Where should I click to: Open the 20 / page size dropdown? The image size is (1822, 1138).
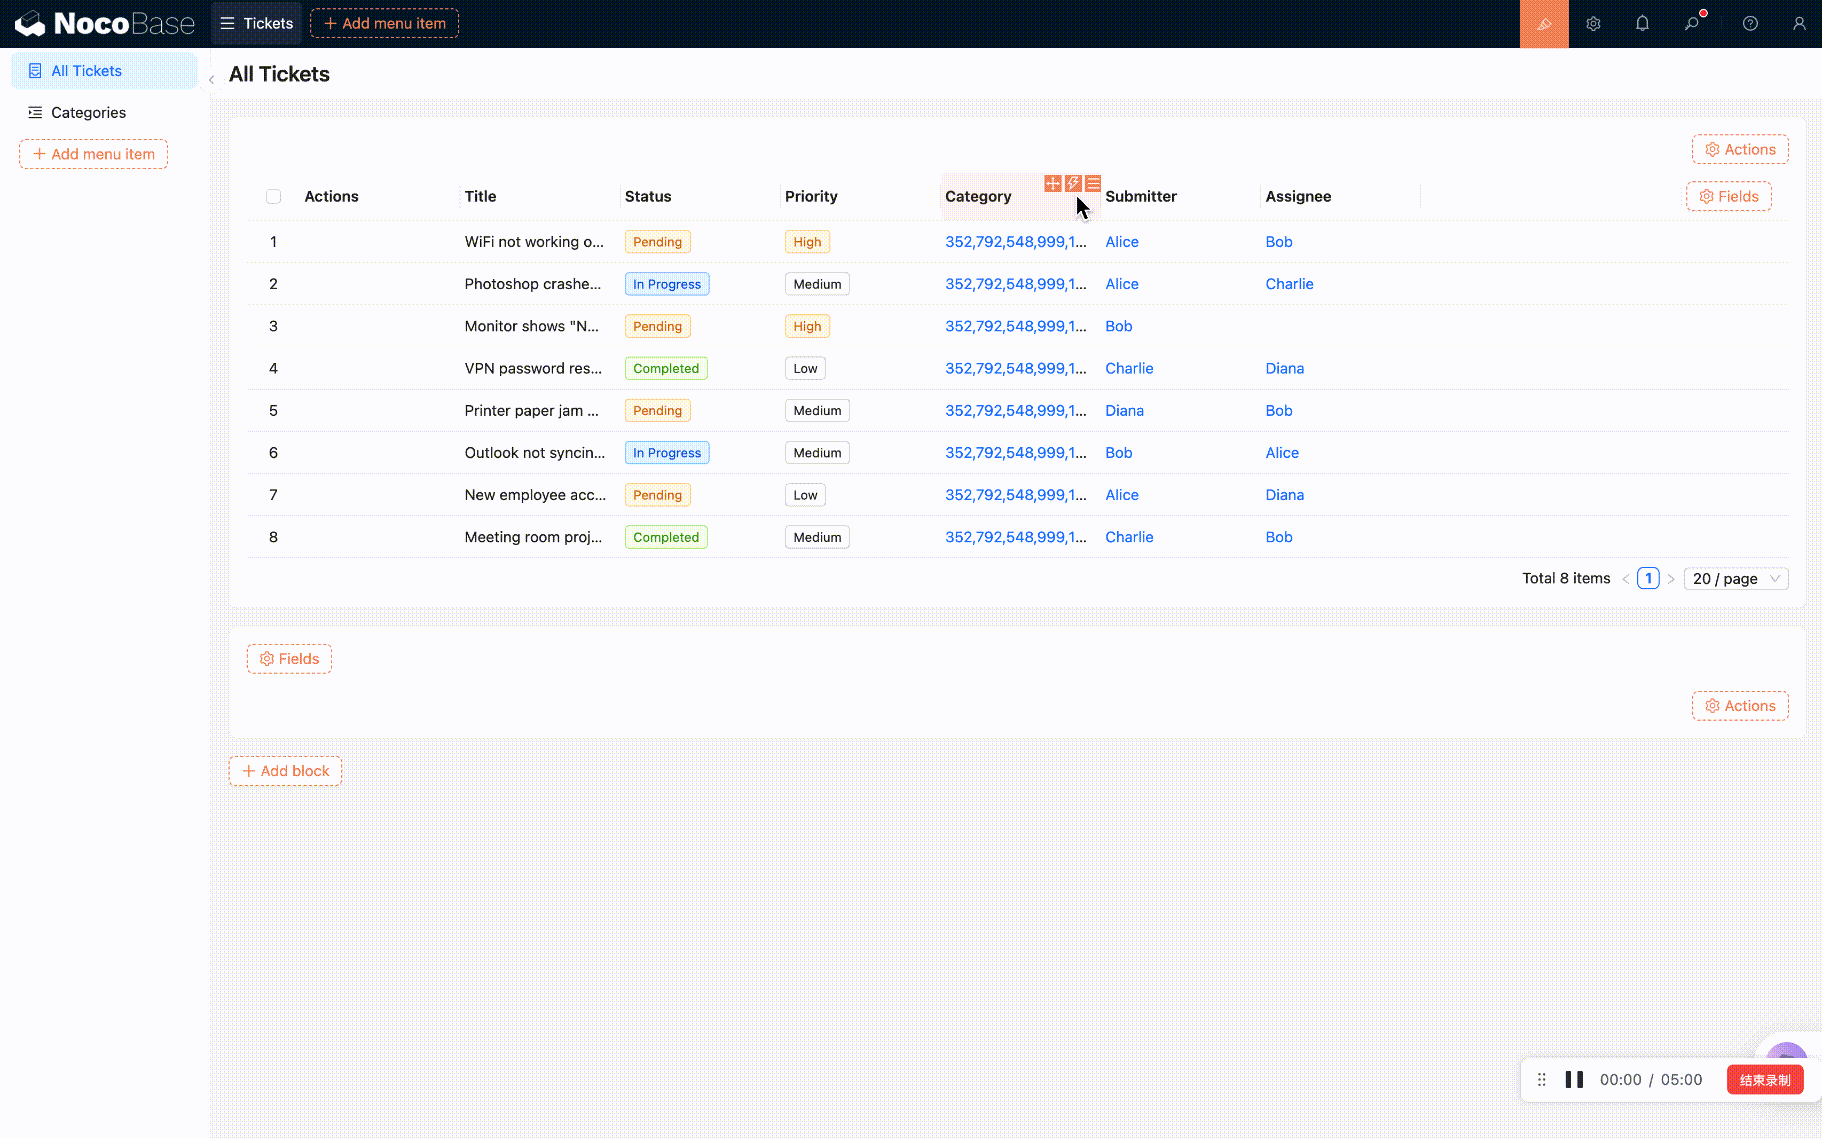[1736, 579]
